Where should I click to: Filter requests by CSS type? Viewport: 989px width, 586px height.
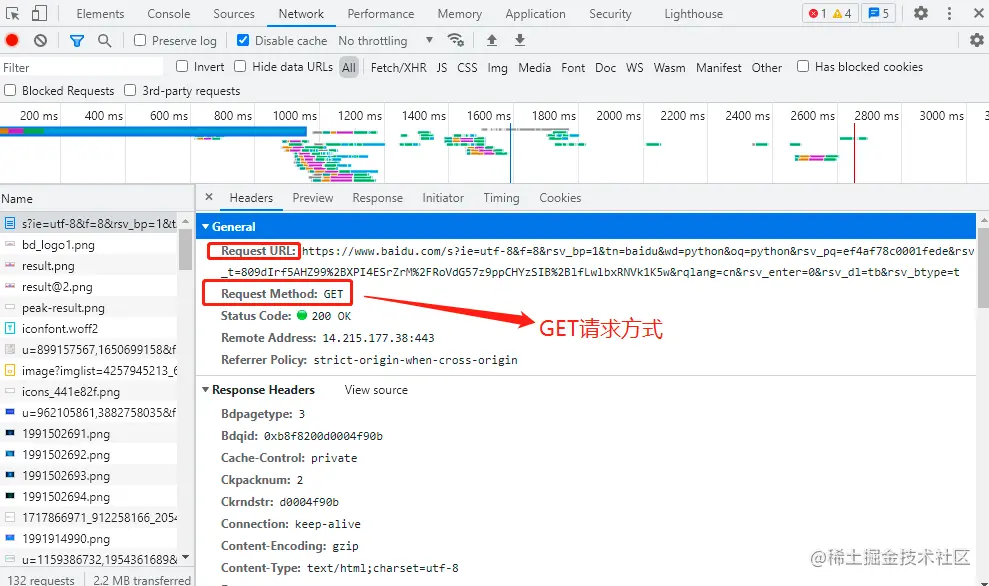tap(467, 67)
